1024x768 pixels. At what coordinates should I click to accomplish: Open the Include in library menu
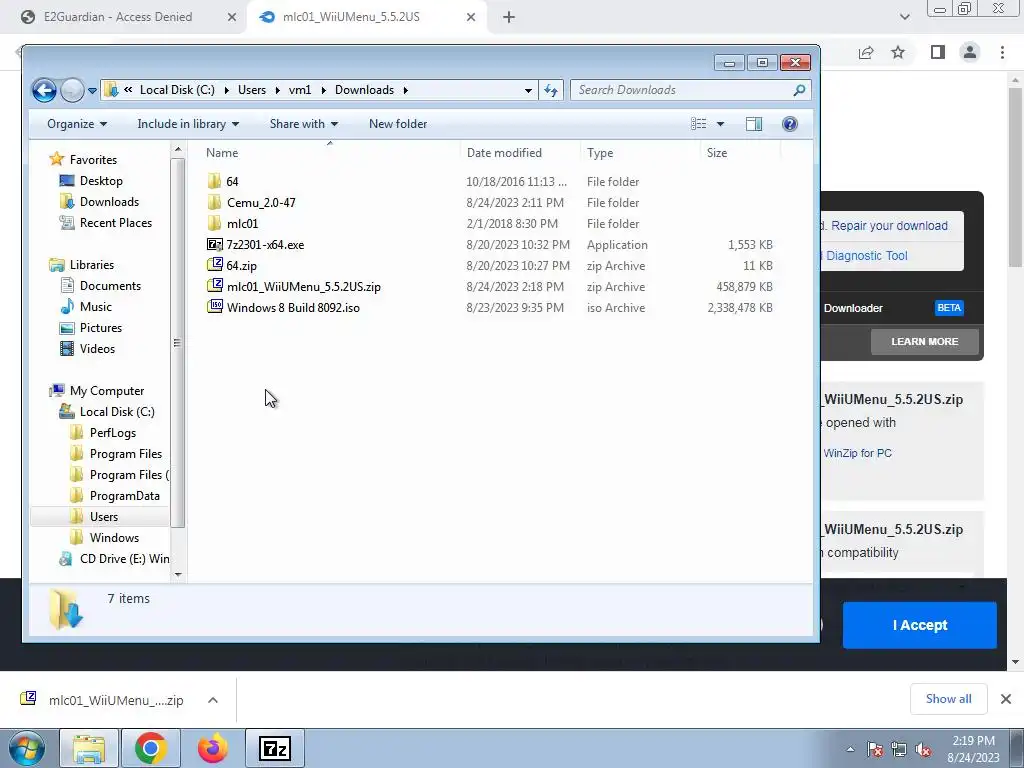(188, 124)
